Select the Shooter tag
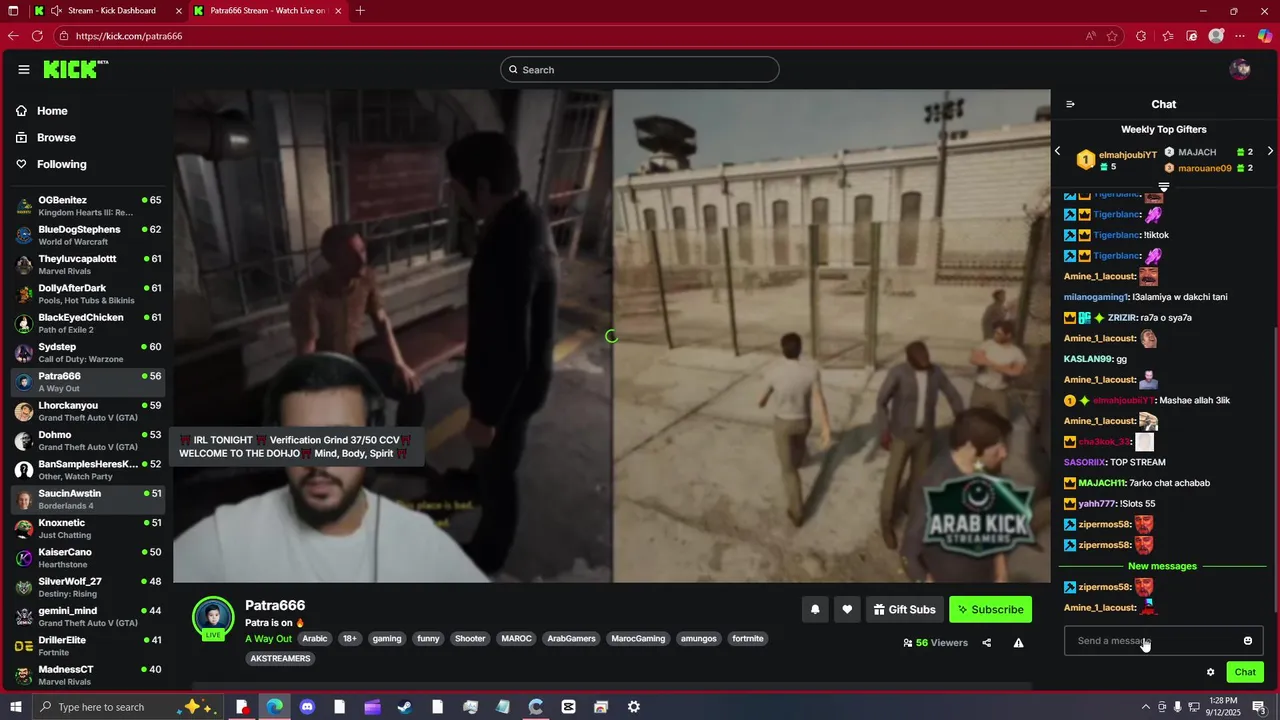The width and height of the screenshot is (1280, 720). tap(470, 639)
